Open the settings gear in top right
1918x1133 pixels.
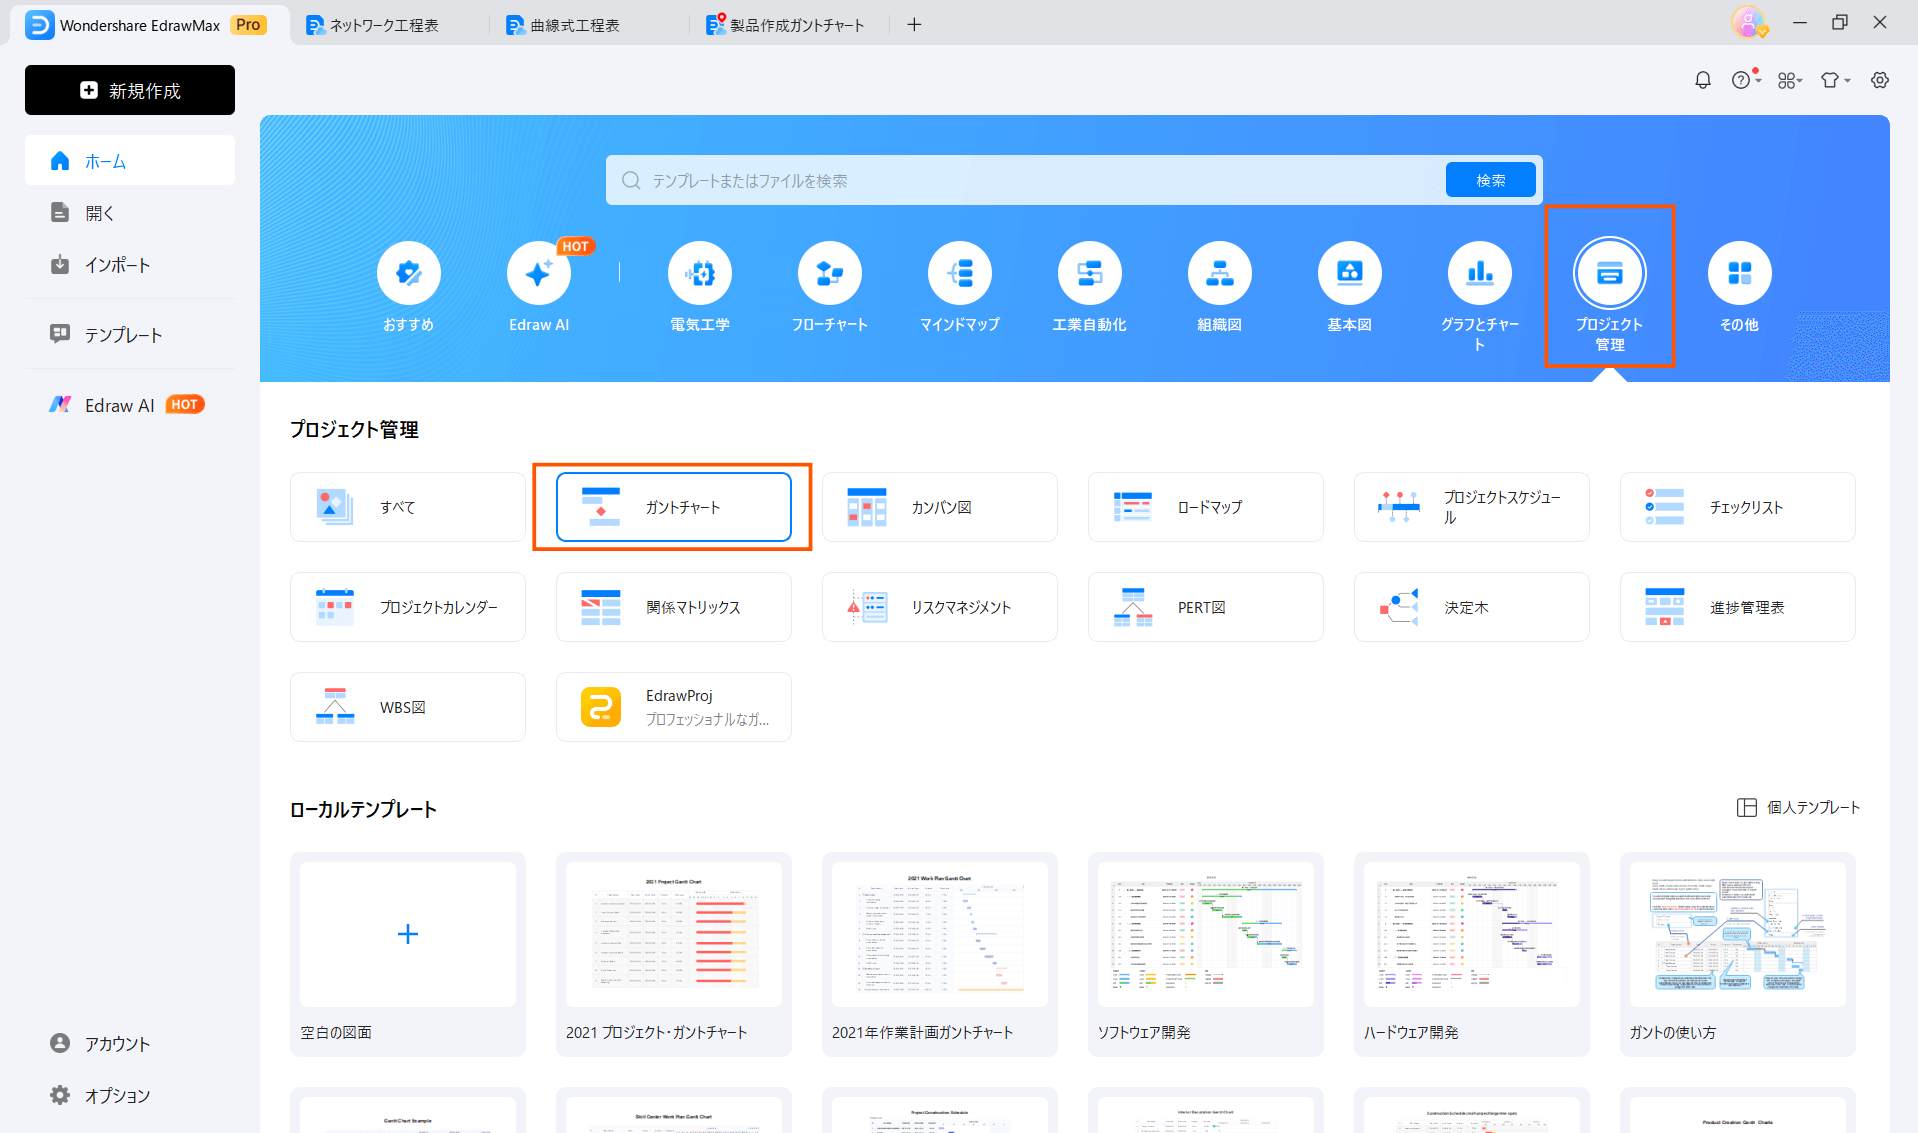point(1880,80)
